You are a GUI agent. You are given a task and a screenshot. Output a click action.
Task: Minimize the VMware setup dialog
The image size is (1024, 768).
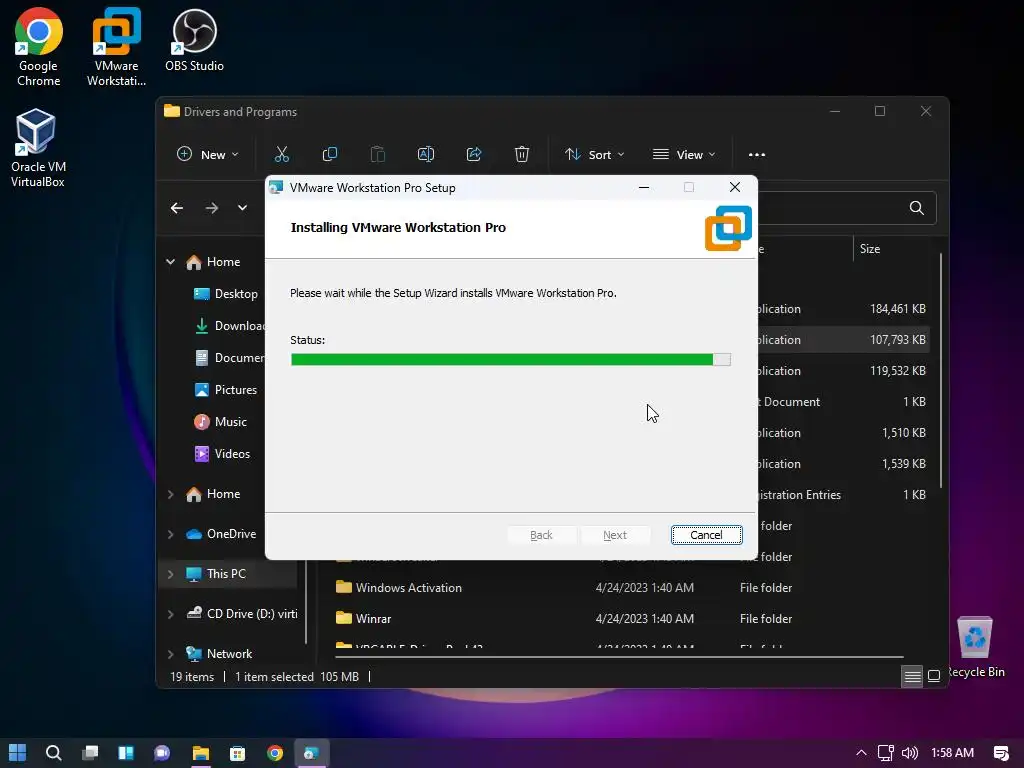click(644, 187)
